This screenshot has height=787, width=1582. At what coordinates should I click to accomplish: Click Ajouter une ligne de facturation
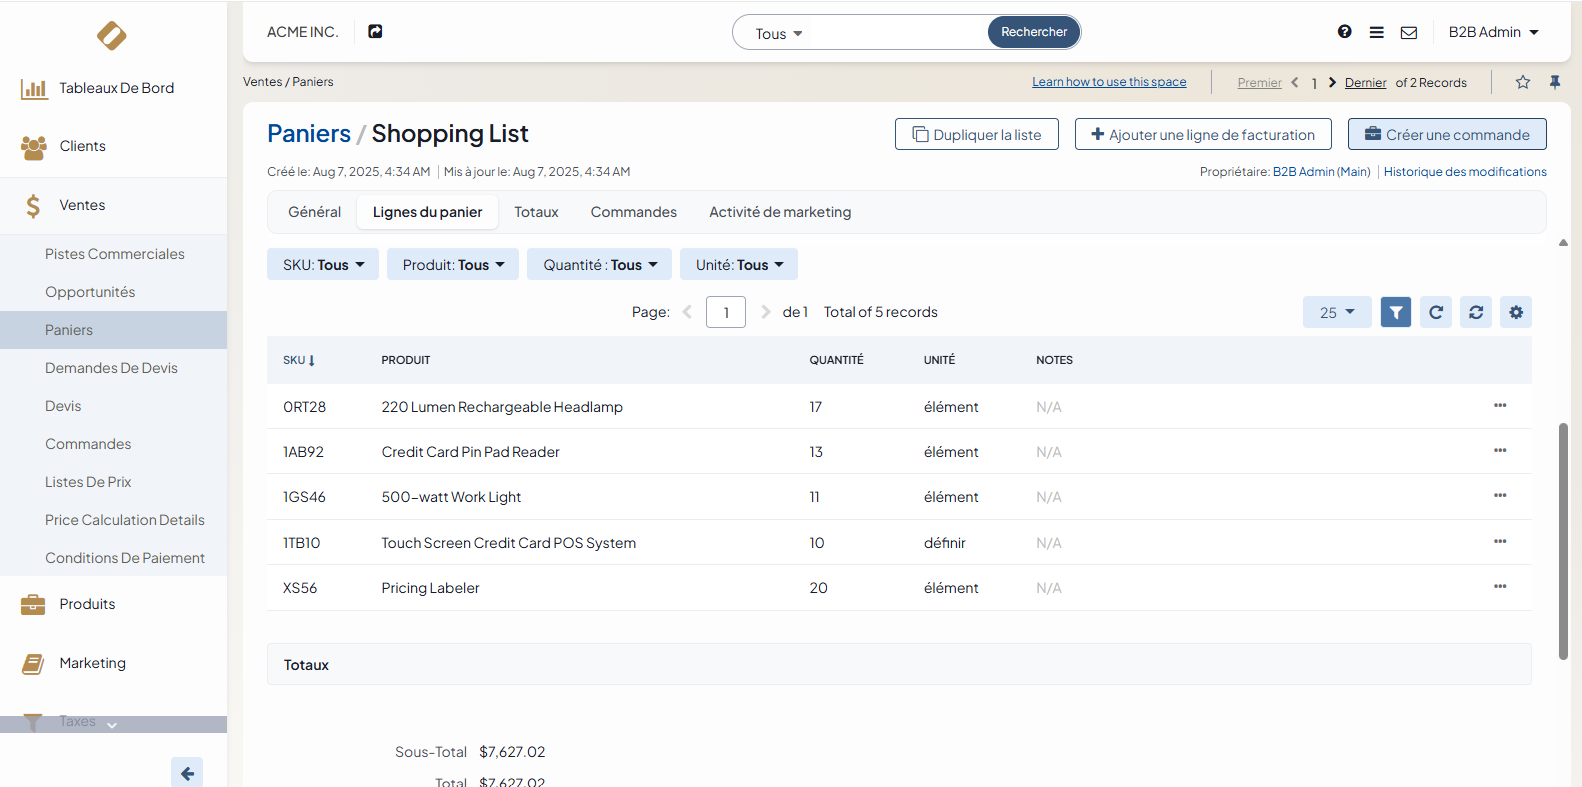click(1203, 134)
